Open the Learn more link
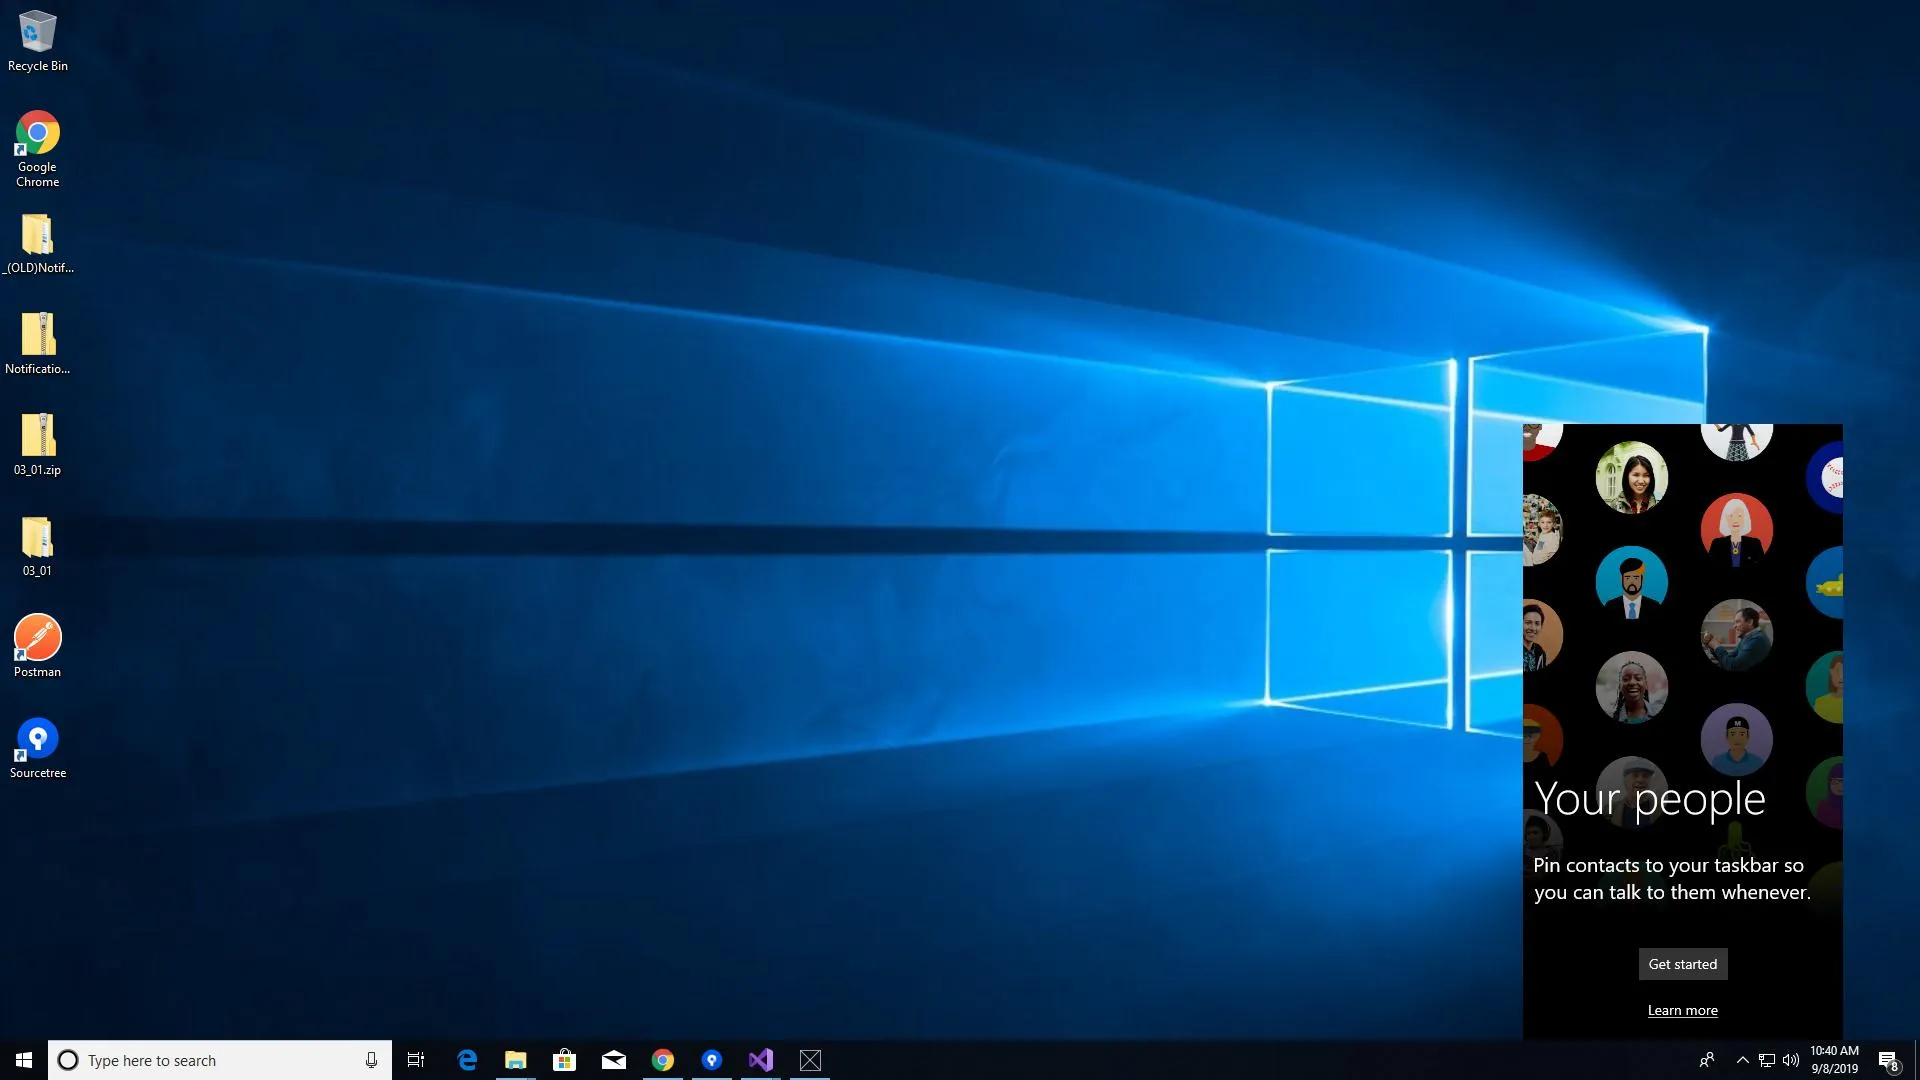 point(1682,1010)
